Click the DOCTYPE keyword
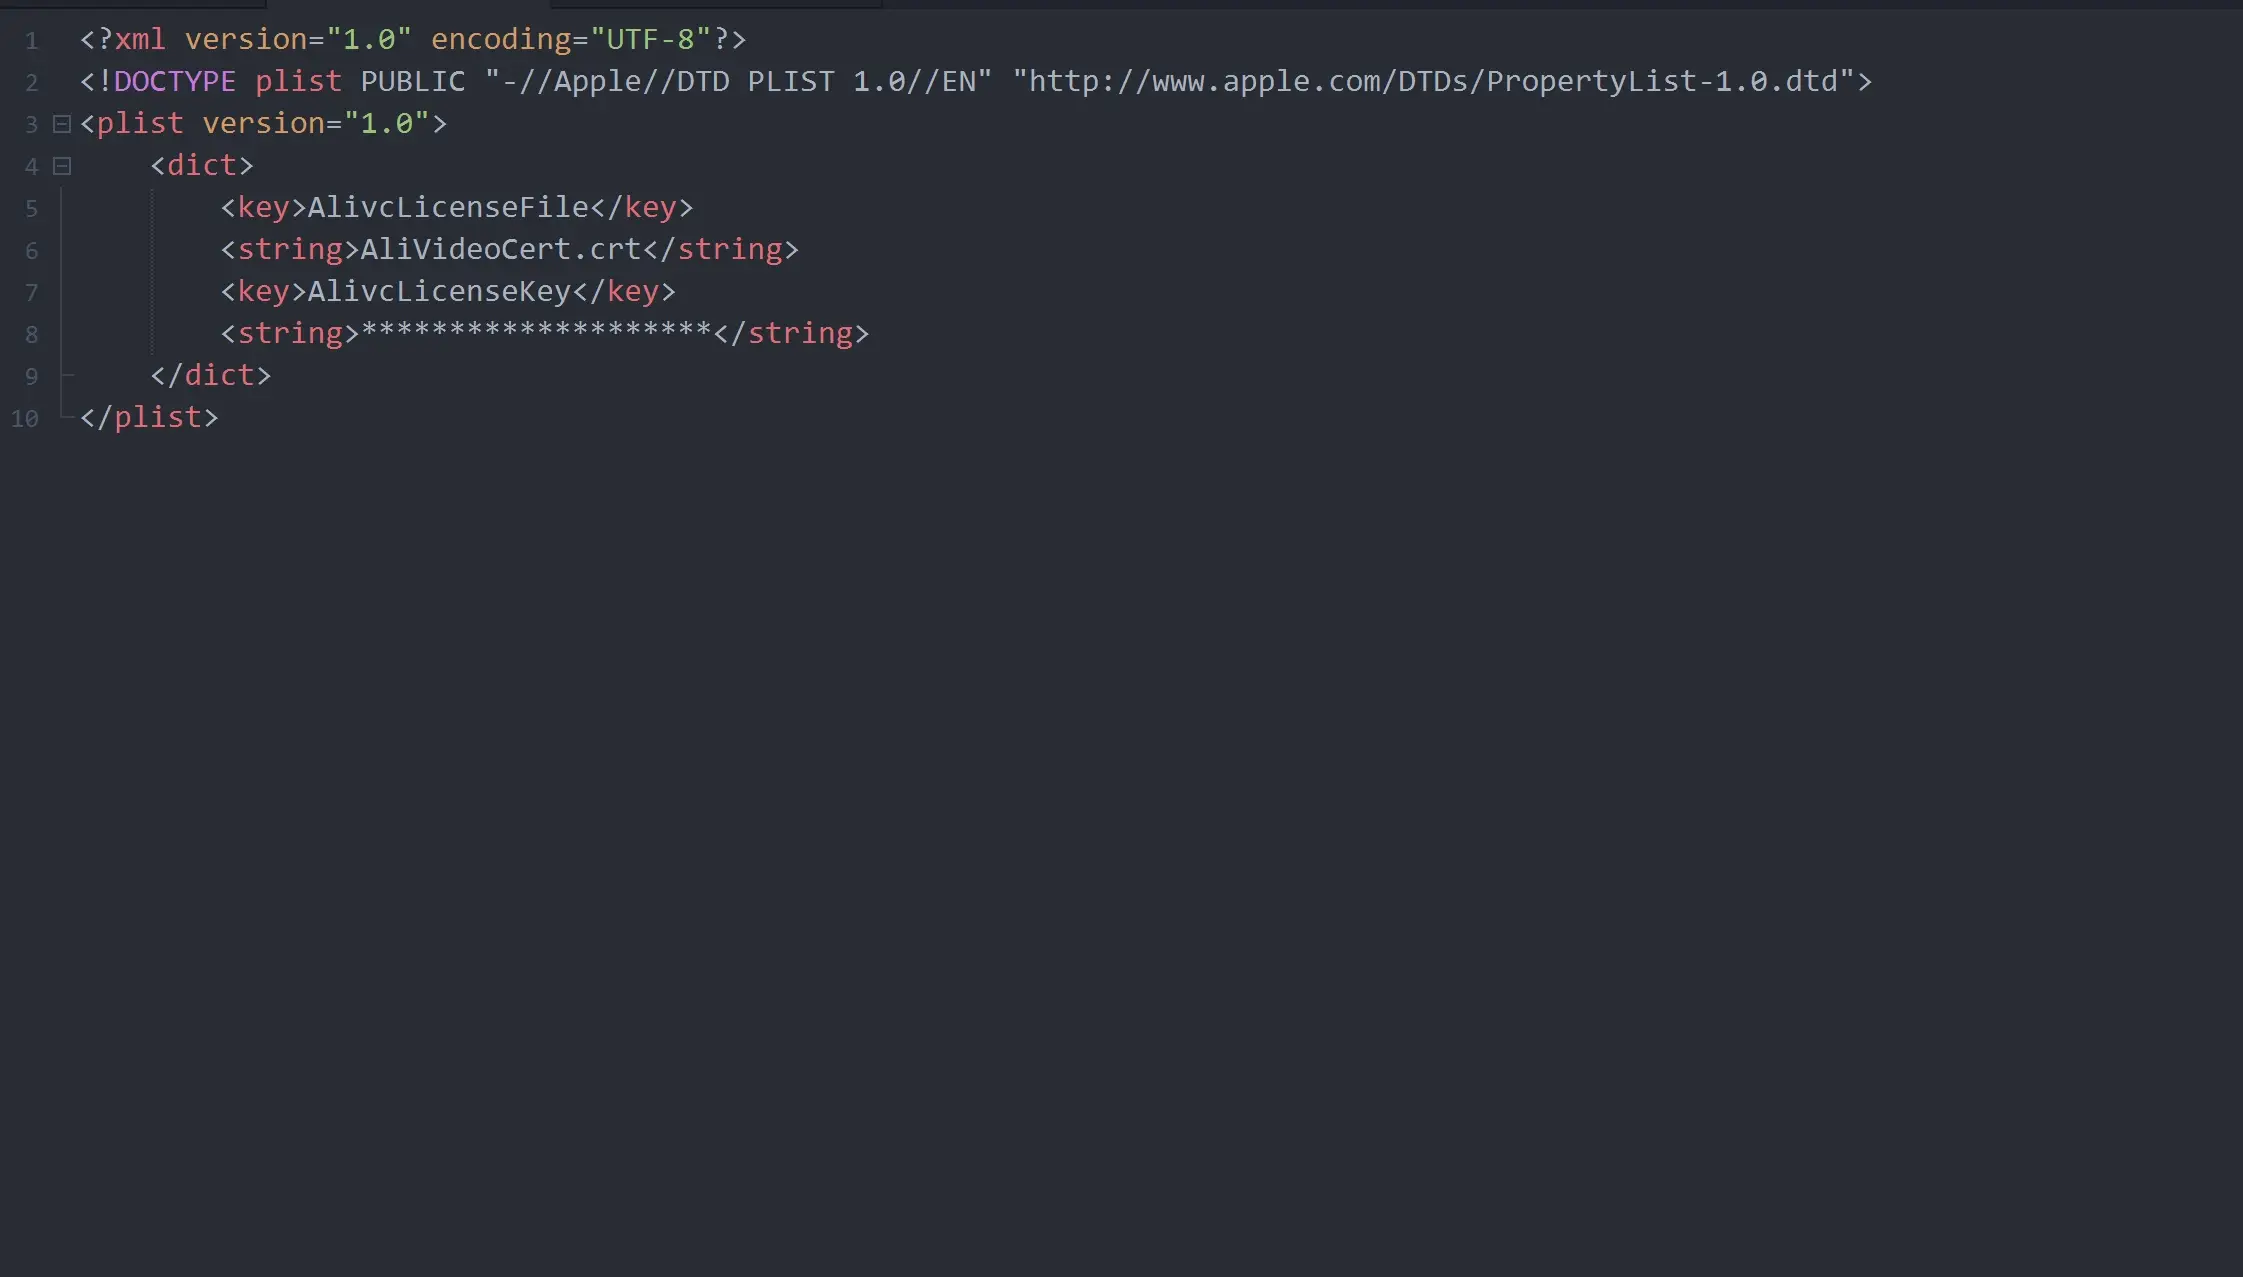 click(x=175, y=81)
